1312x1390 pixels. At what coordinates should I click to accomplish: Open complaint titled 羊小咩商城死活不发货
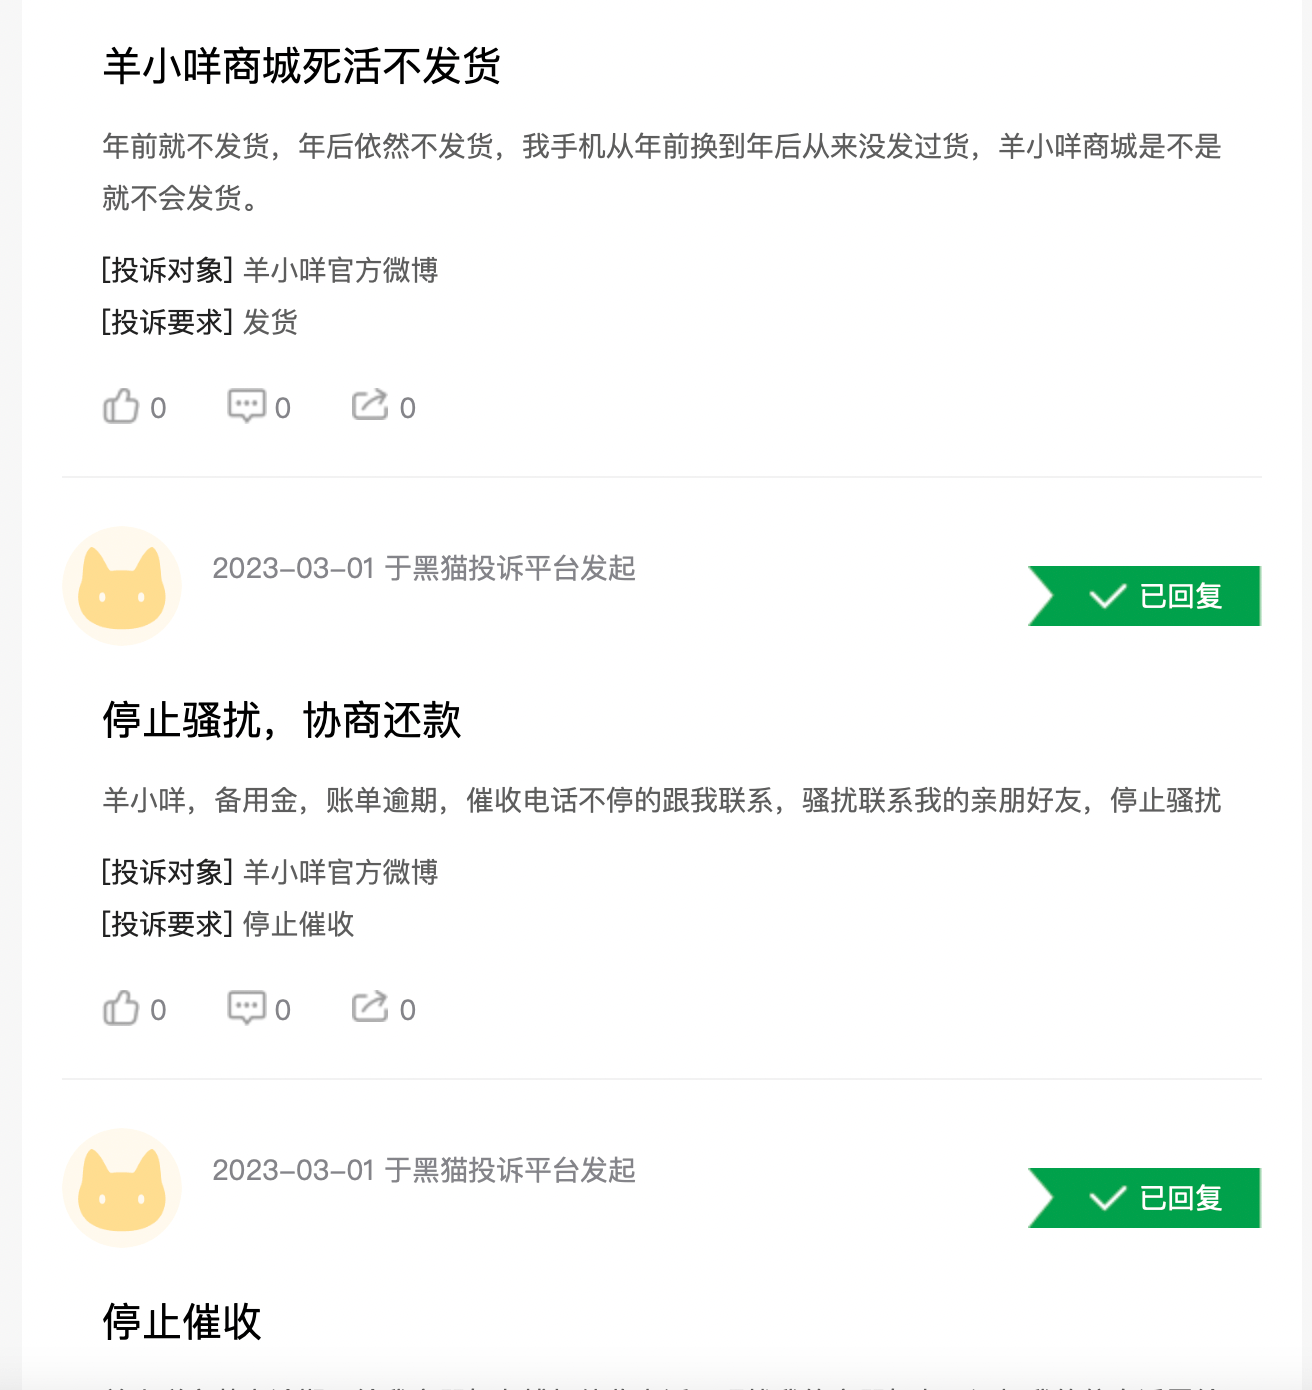(301, 67)
